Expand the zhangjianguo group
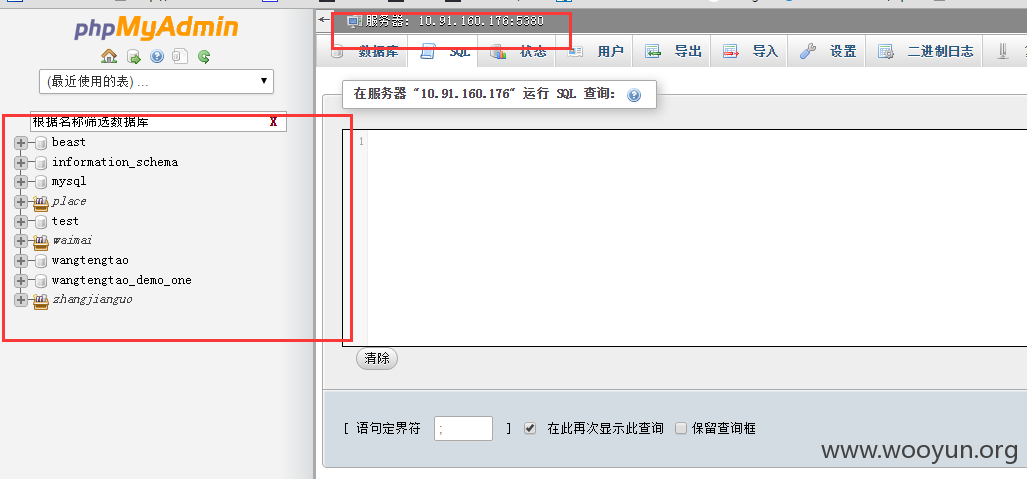 click(21, 300)
